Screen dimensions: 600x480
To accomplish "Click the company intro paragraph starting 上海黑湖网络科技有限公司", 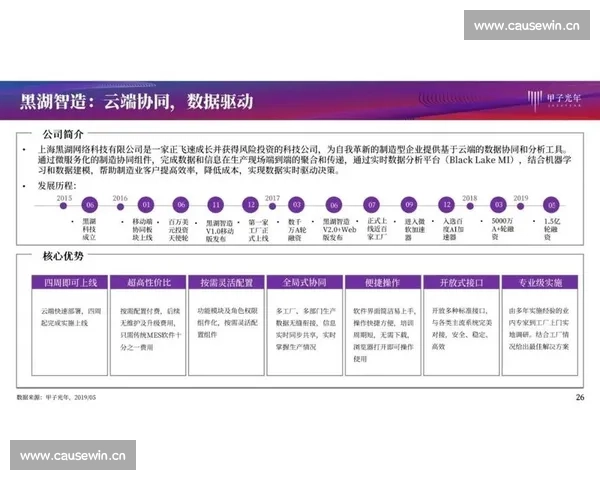I will [x=304, y=160].
